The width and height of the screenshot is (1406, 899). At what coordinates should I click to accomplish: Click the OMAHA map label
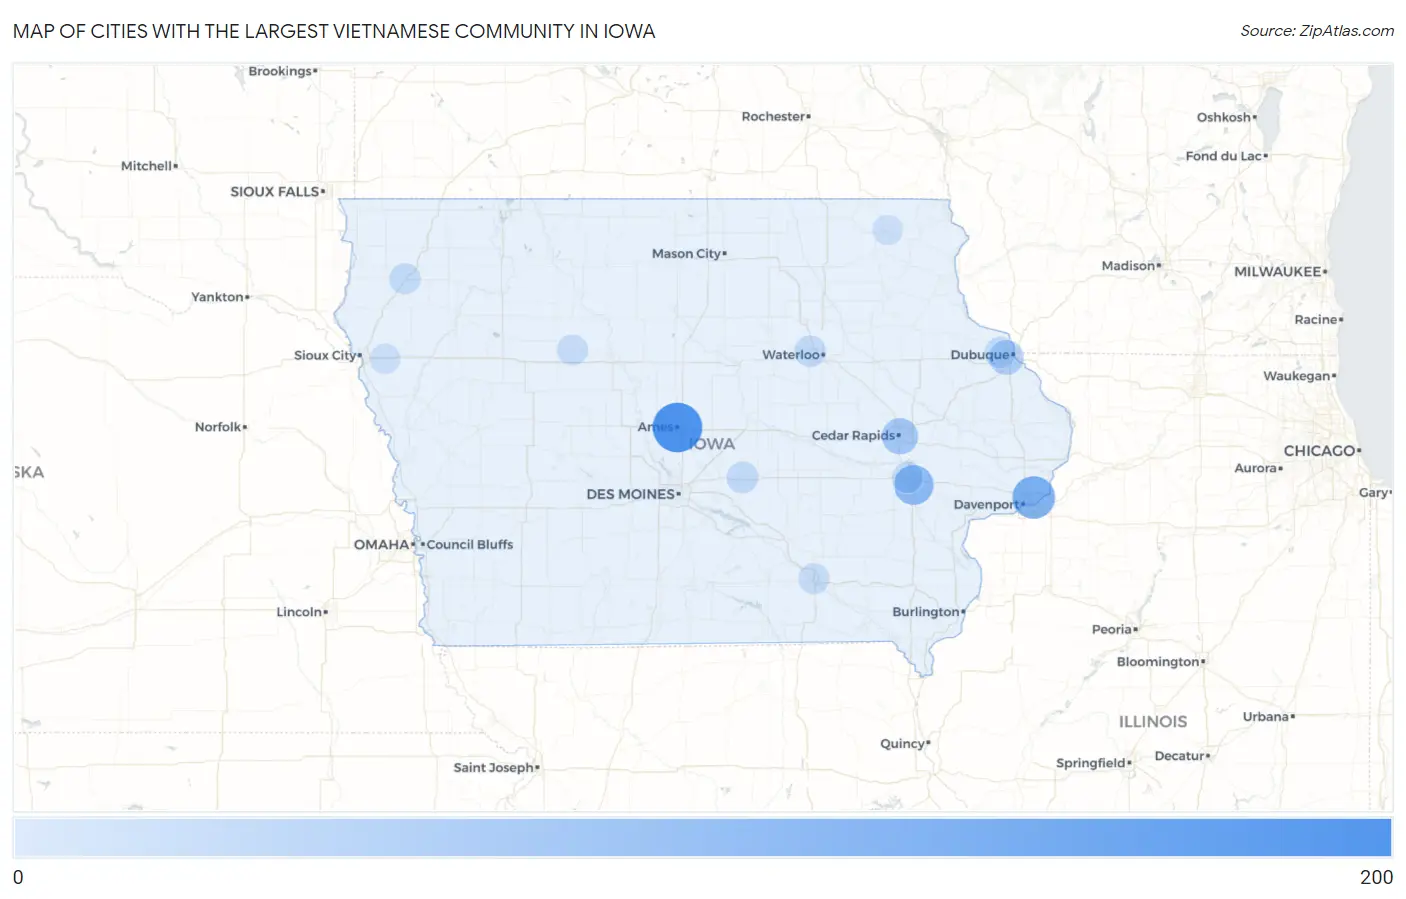click(x=381, y=544)
